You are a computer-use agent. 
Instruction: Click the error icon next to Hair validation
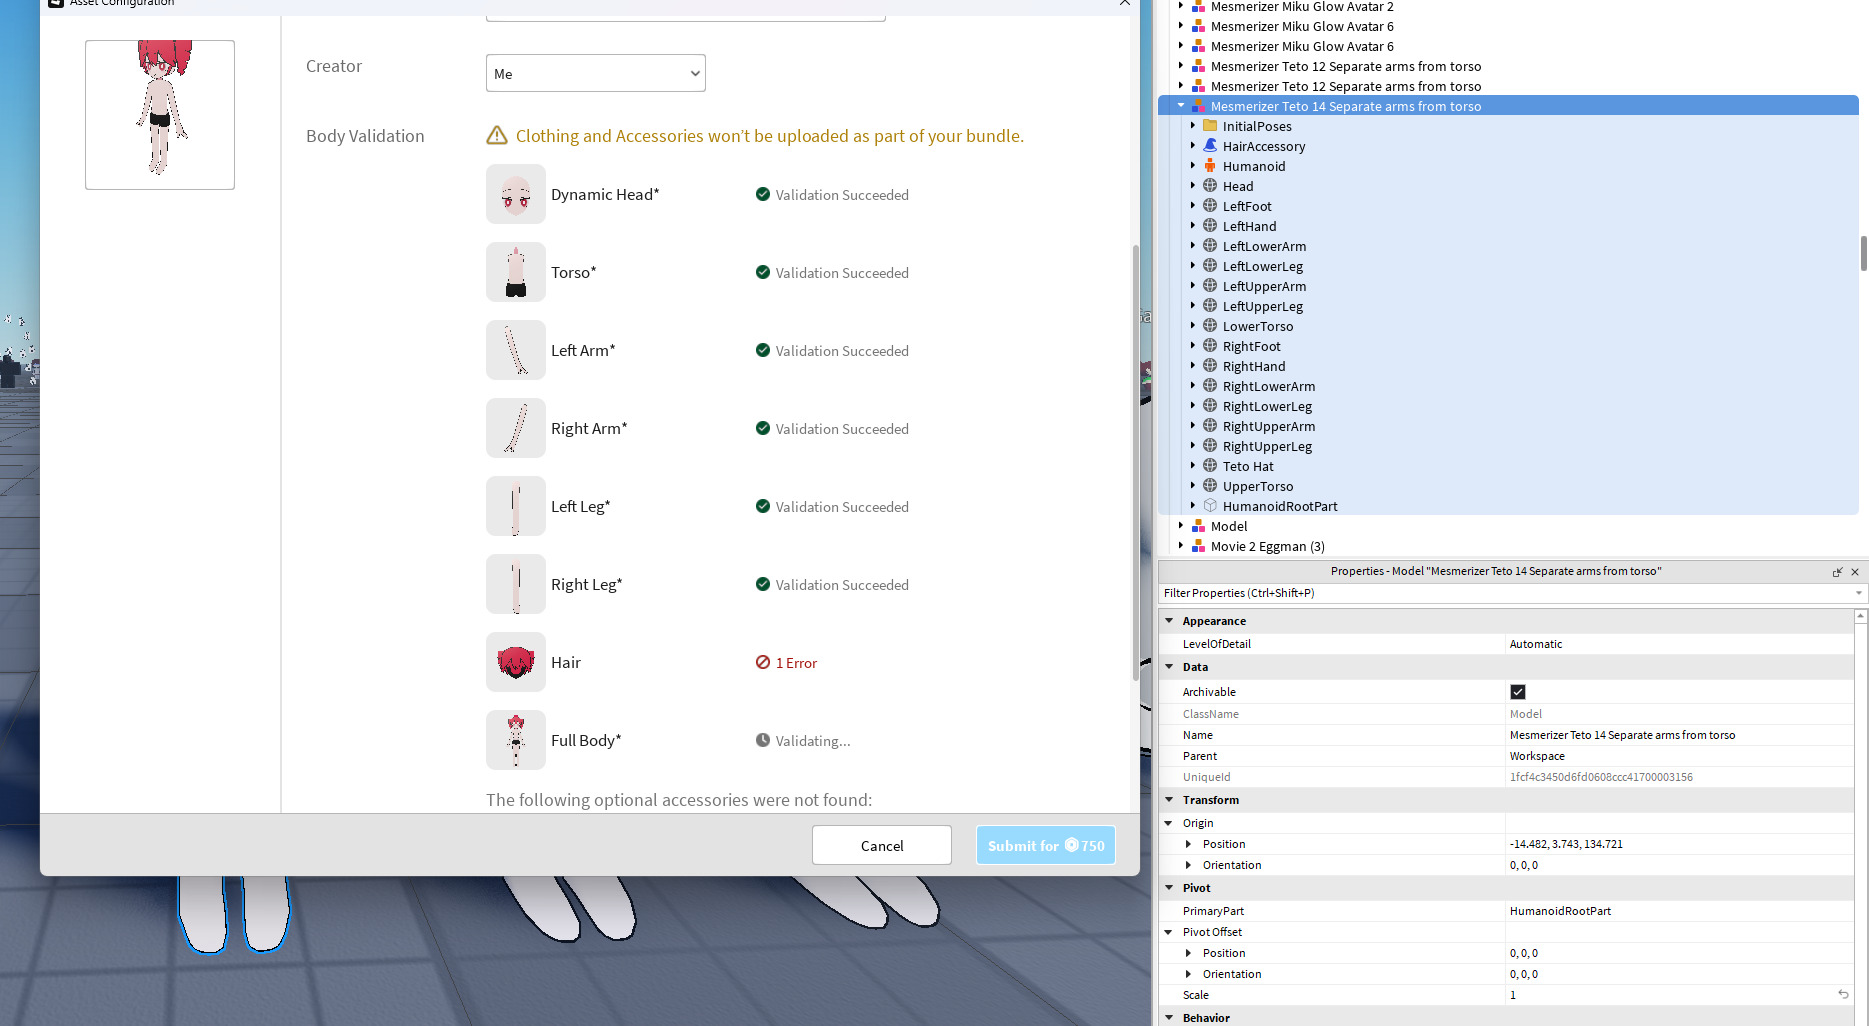coord(762,662)
